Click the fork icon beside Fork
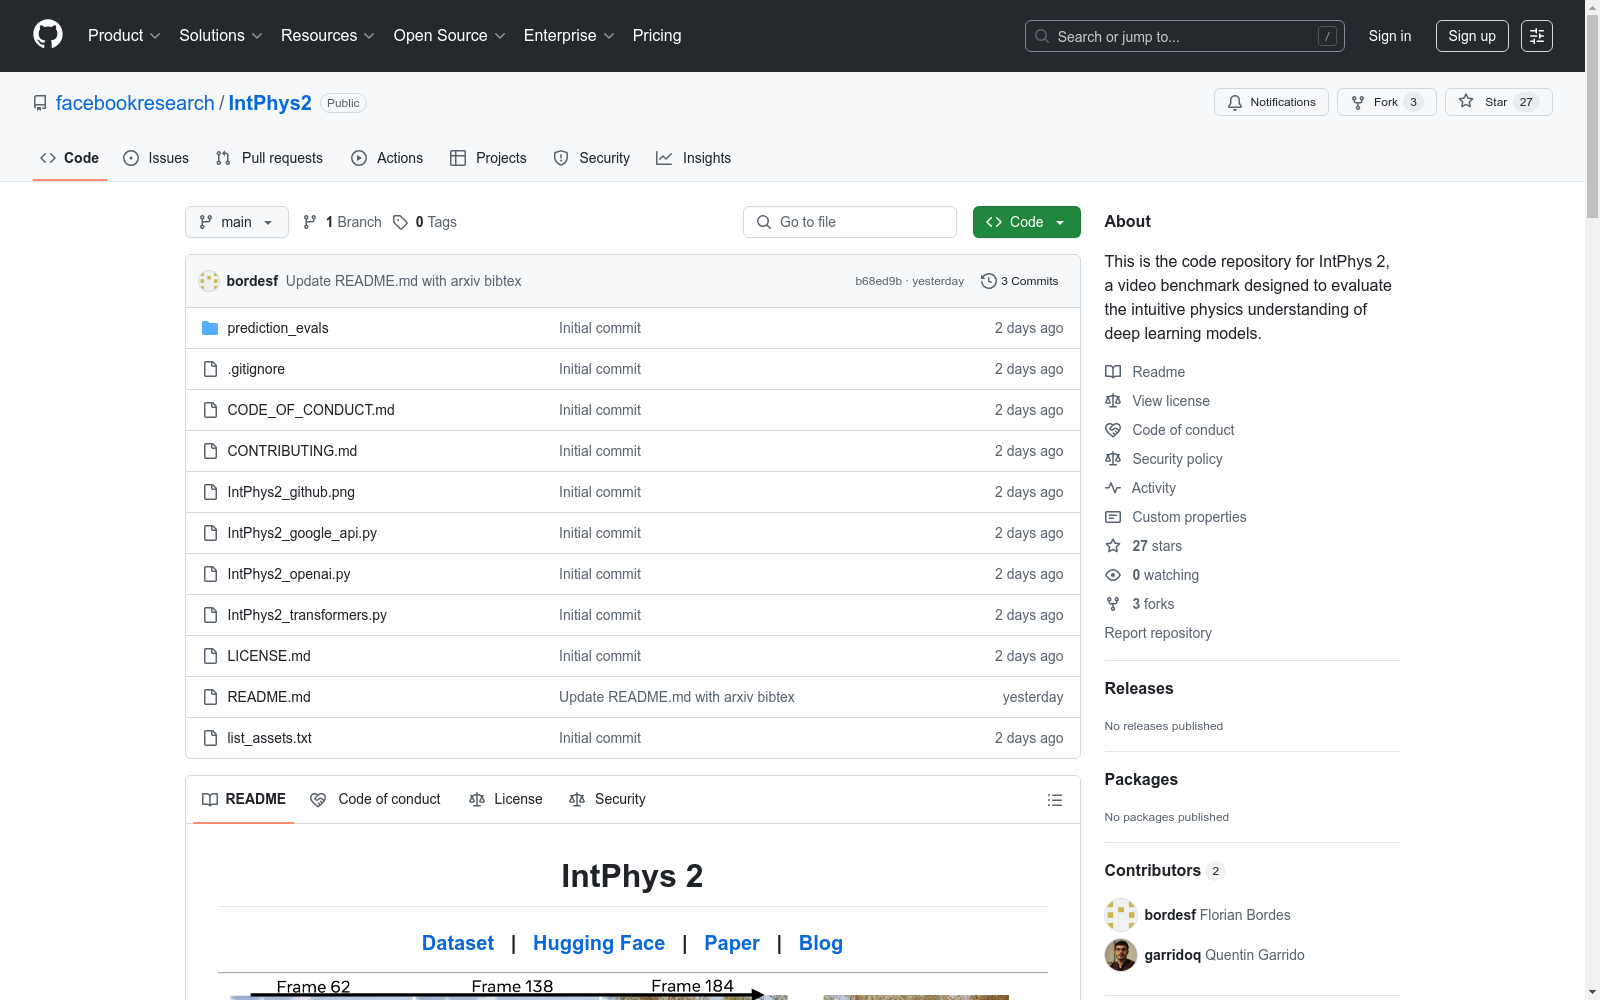This screenshot has height=1000, width=1600. point(1358,102)
